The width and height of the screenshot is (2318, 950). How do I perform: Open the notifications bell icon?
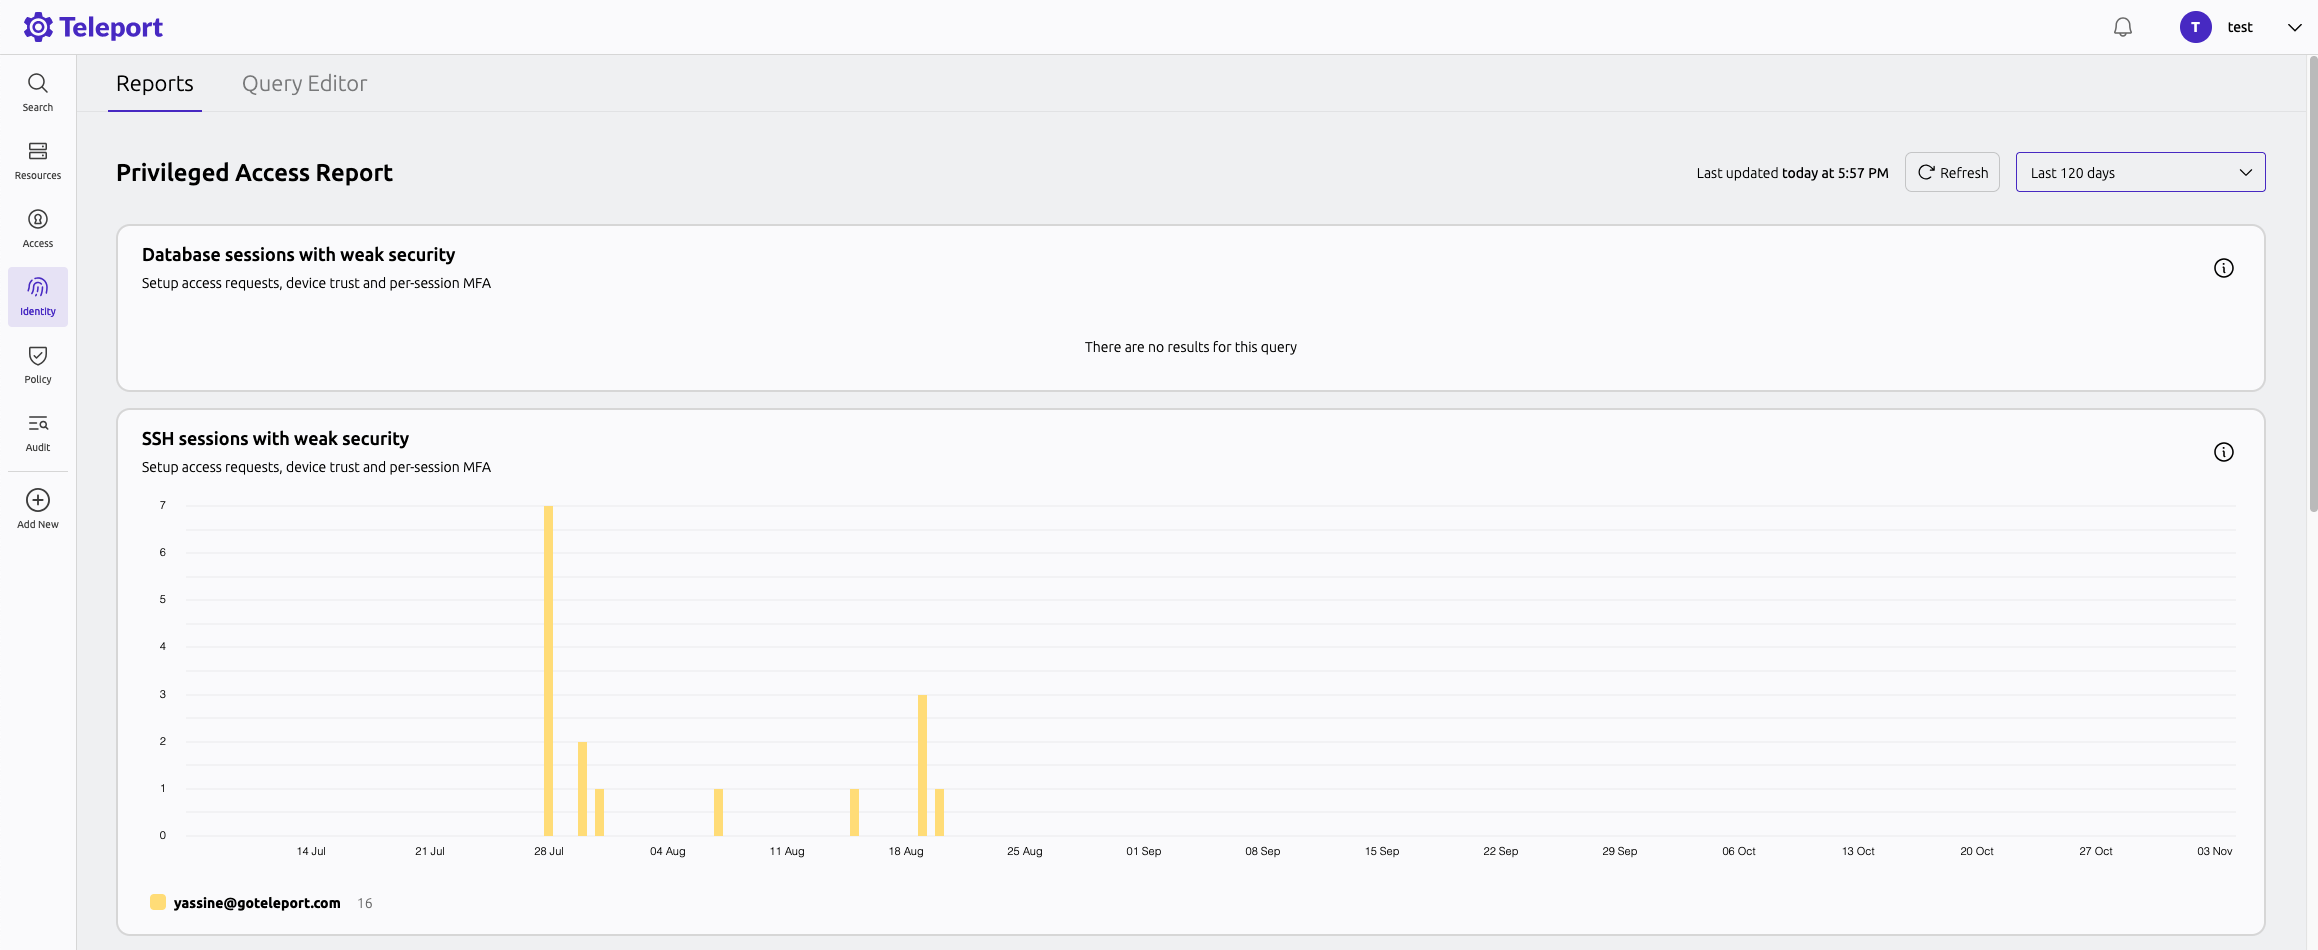pos(2122,27)
